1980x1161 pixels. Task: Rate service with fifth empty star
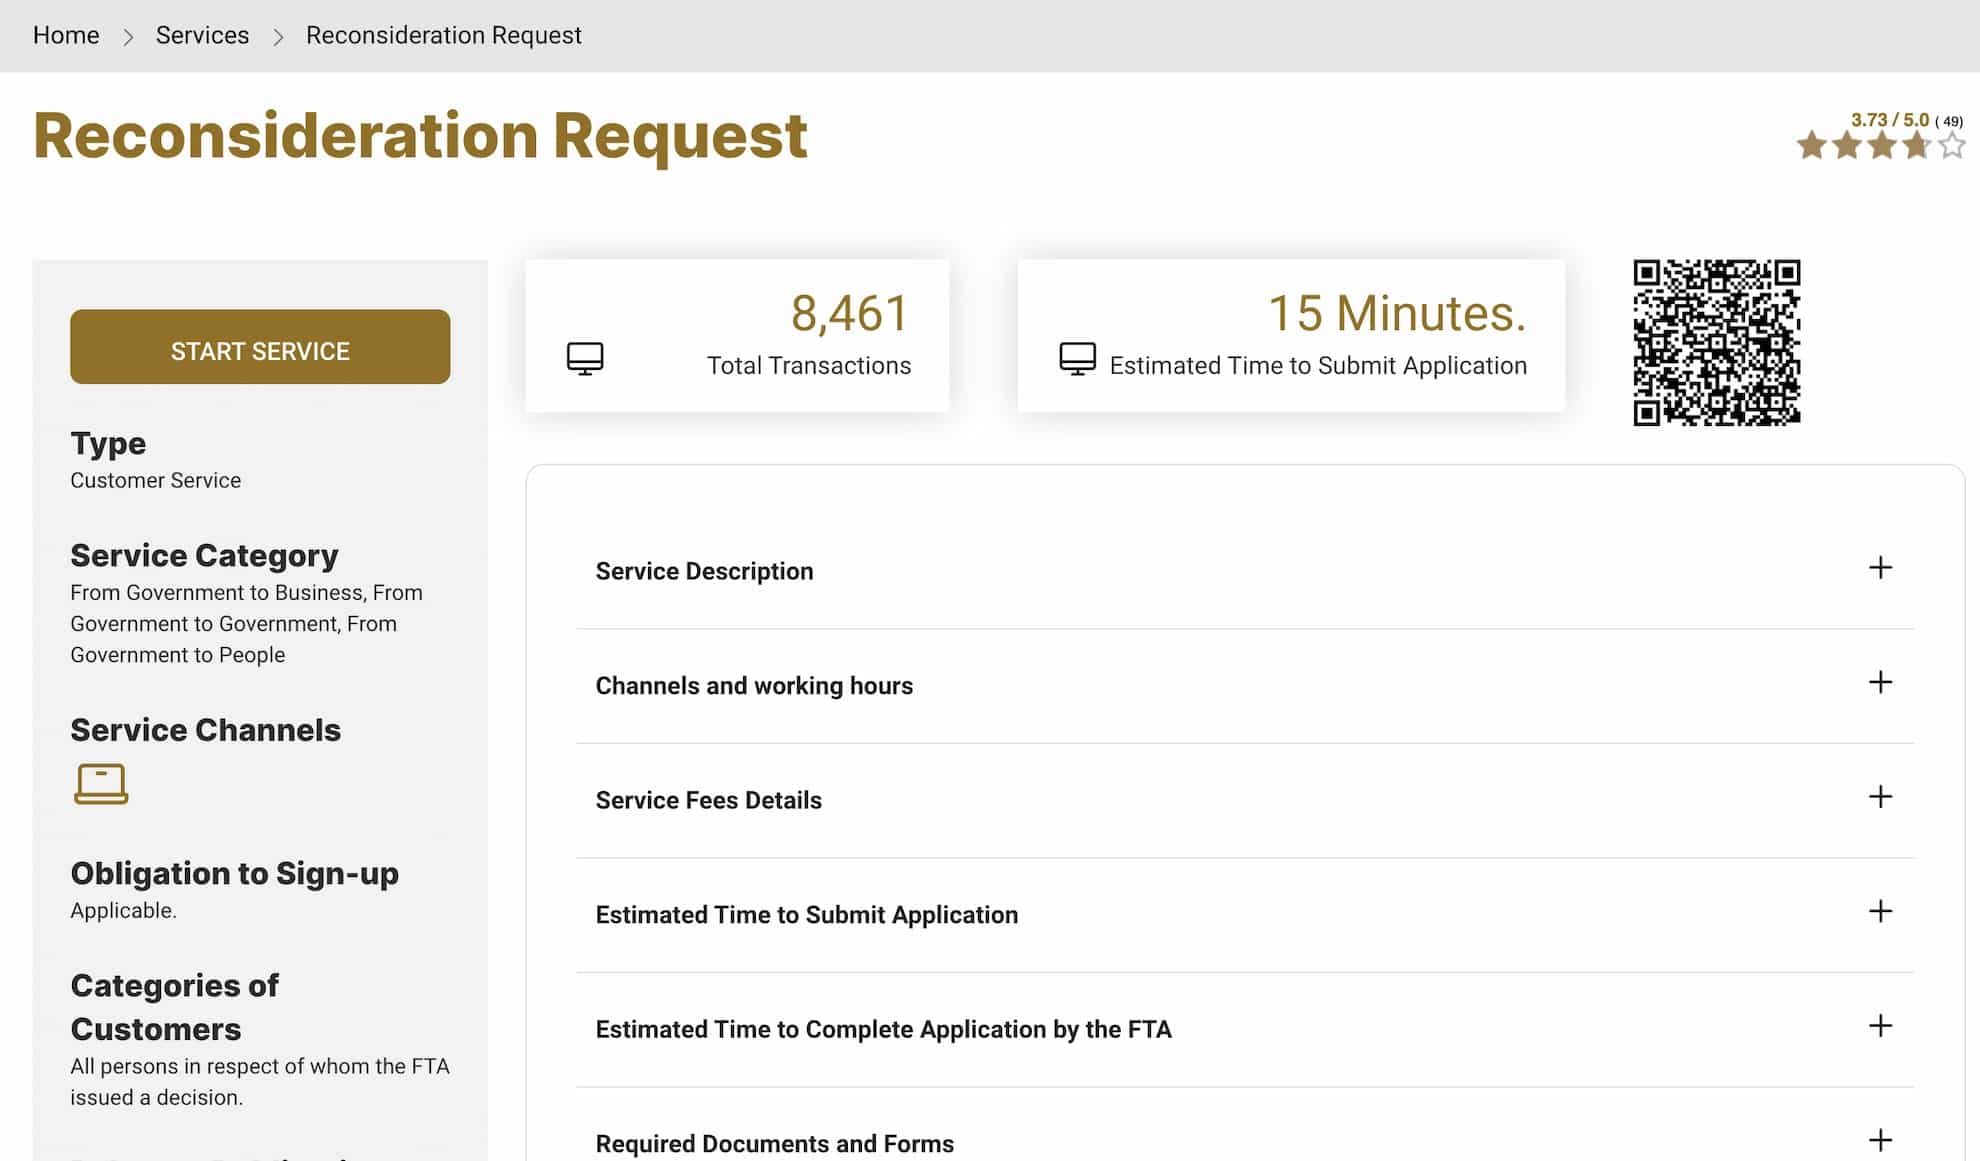coord(1951,146)
